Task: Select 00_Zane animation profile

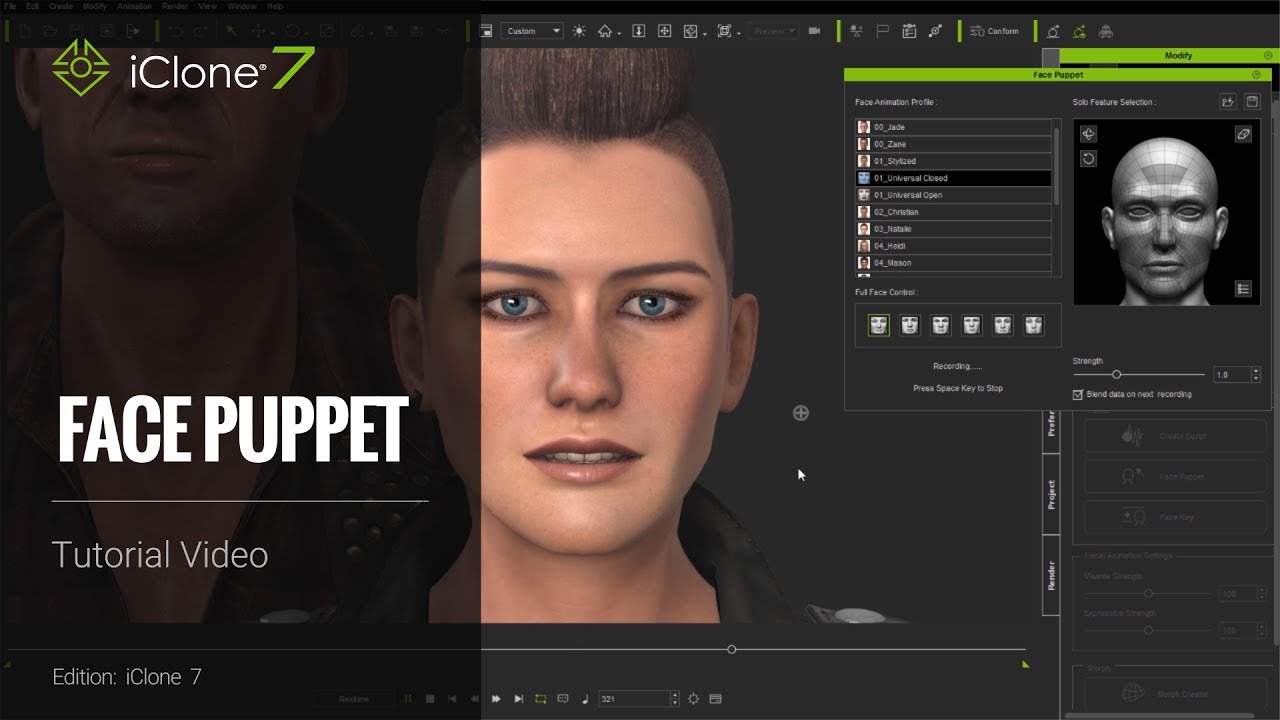Action: (954, 144)
